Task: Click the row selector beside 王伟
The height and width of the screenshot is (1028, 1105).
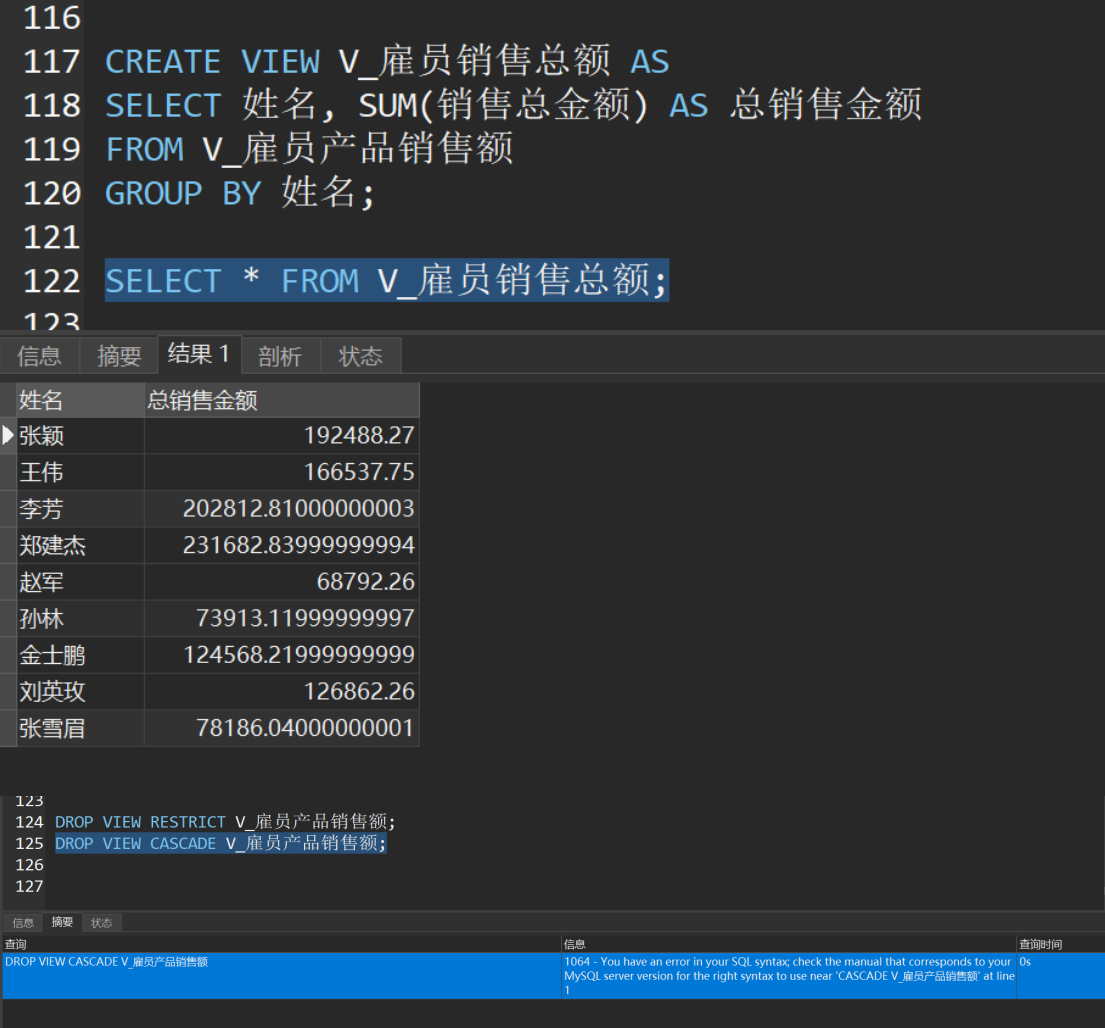Action: pyautogui.click(x=8, y=472)
